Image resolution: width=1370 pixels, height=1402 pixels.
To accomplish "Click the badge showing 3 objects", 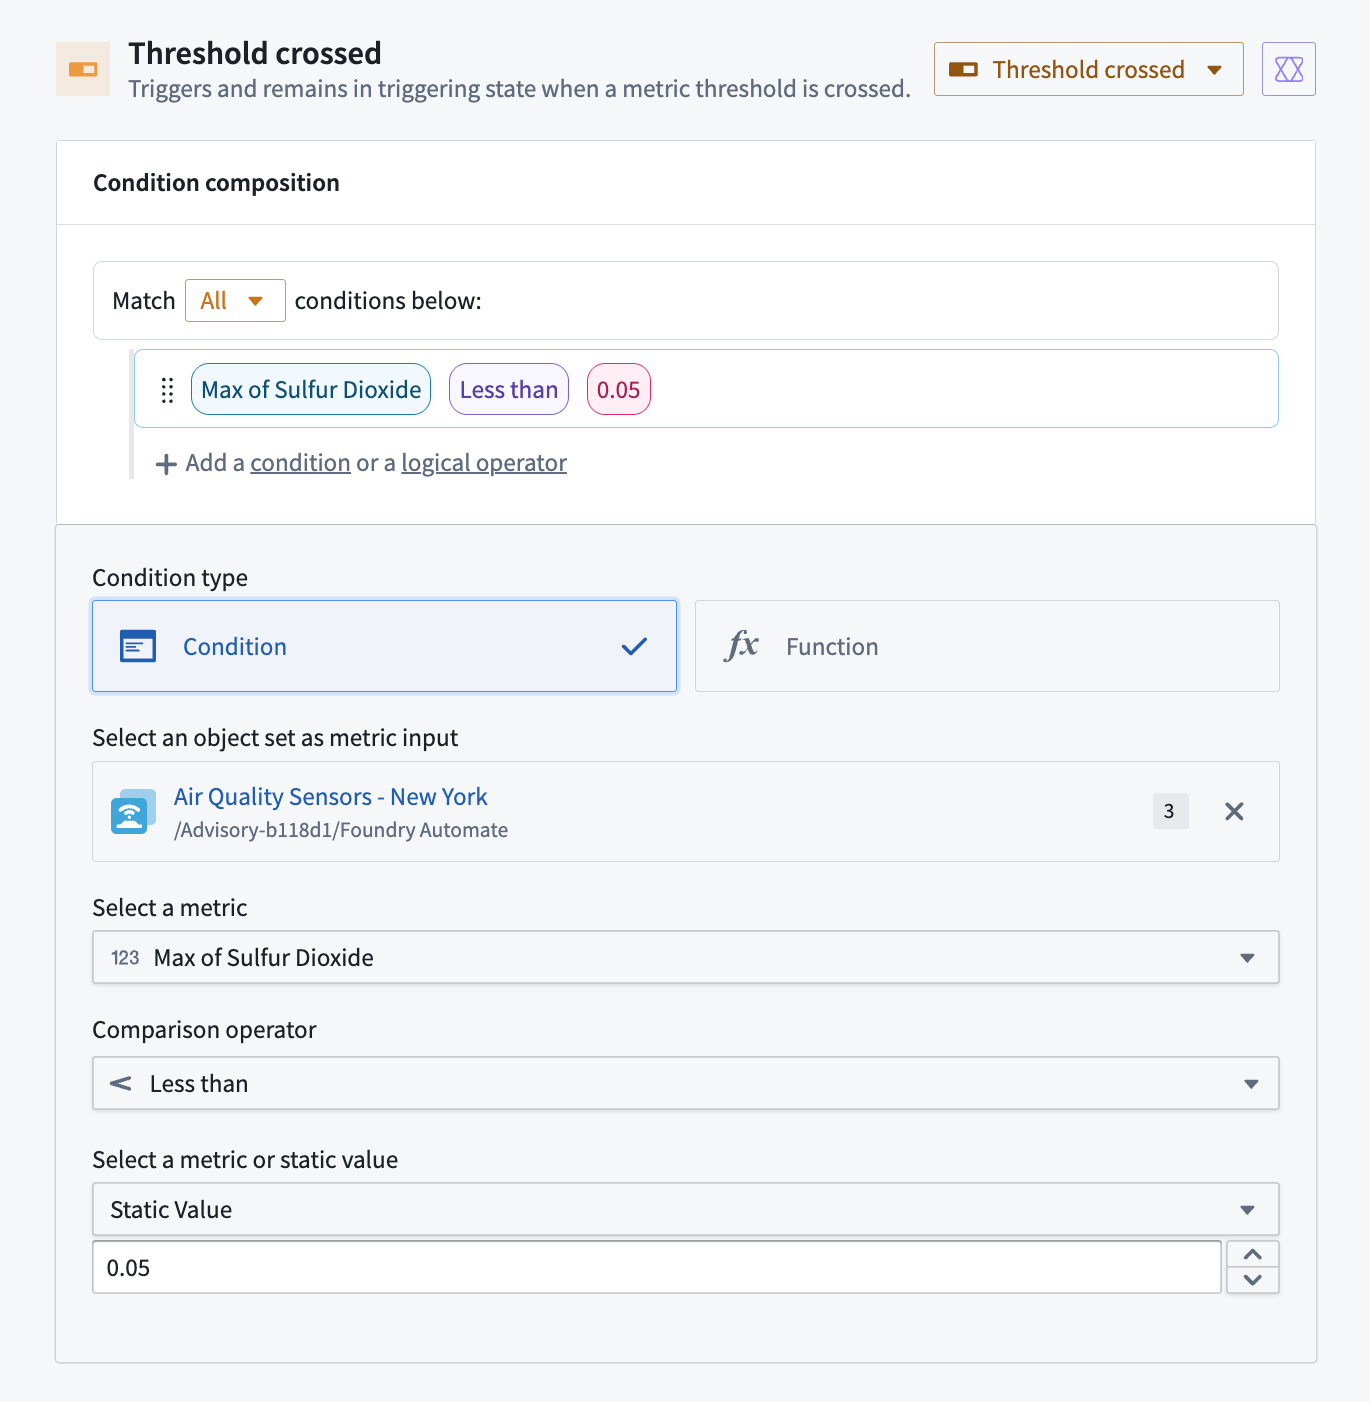I will [1170, 811].
